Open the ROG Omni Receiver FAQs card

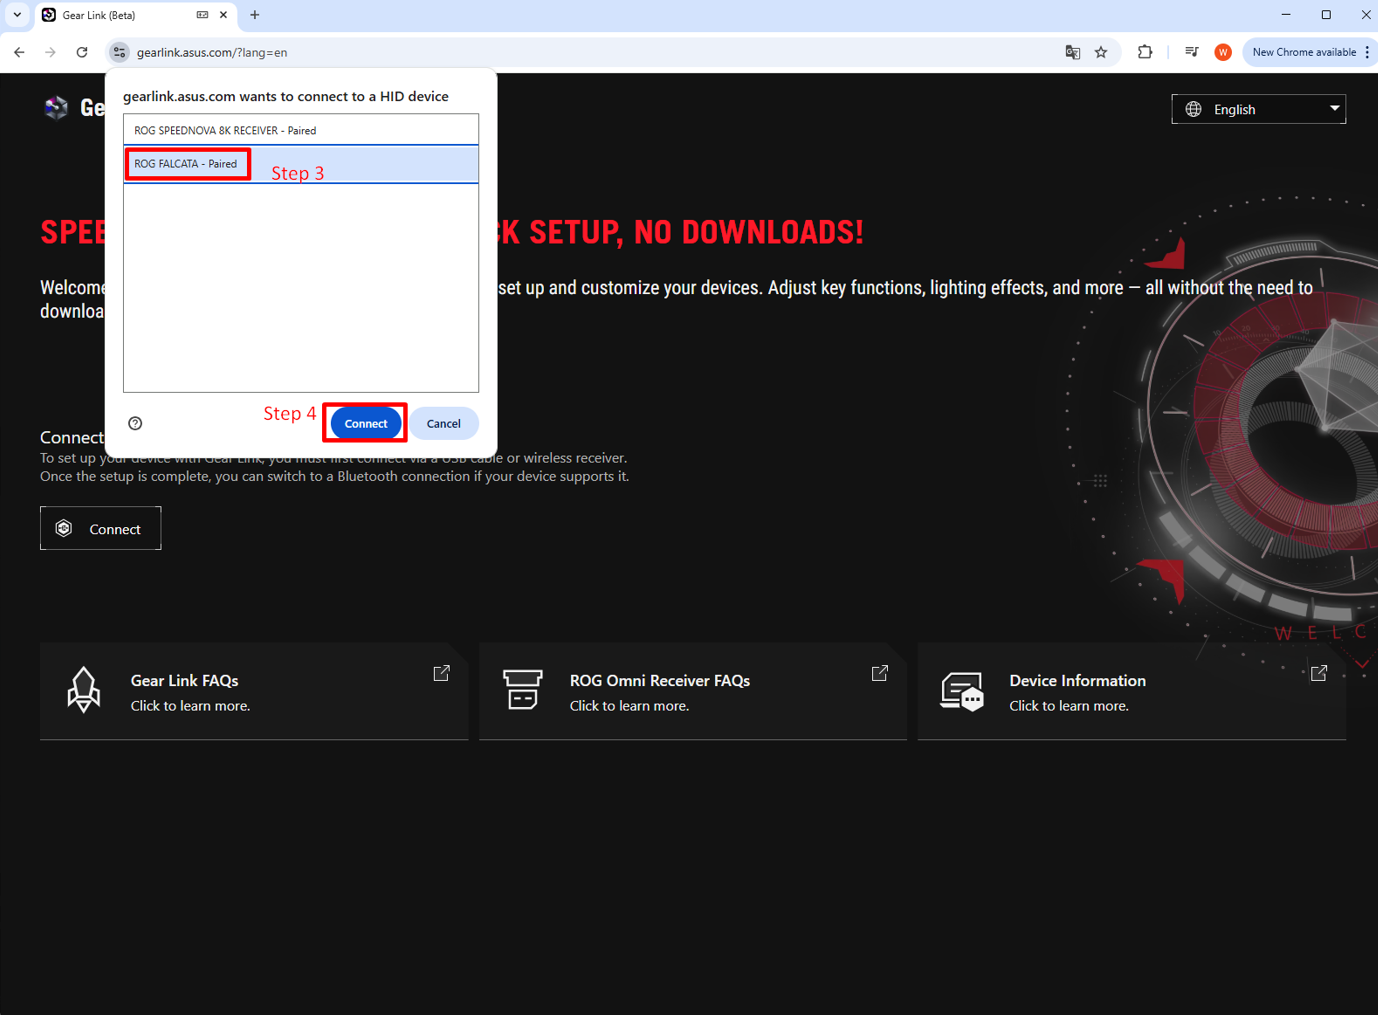[693, 691]
